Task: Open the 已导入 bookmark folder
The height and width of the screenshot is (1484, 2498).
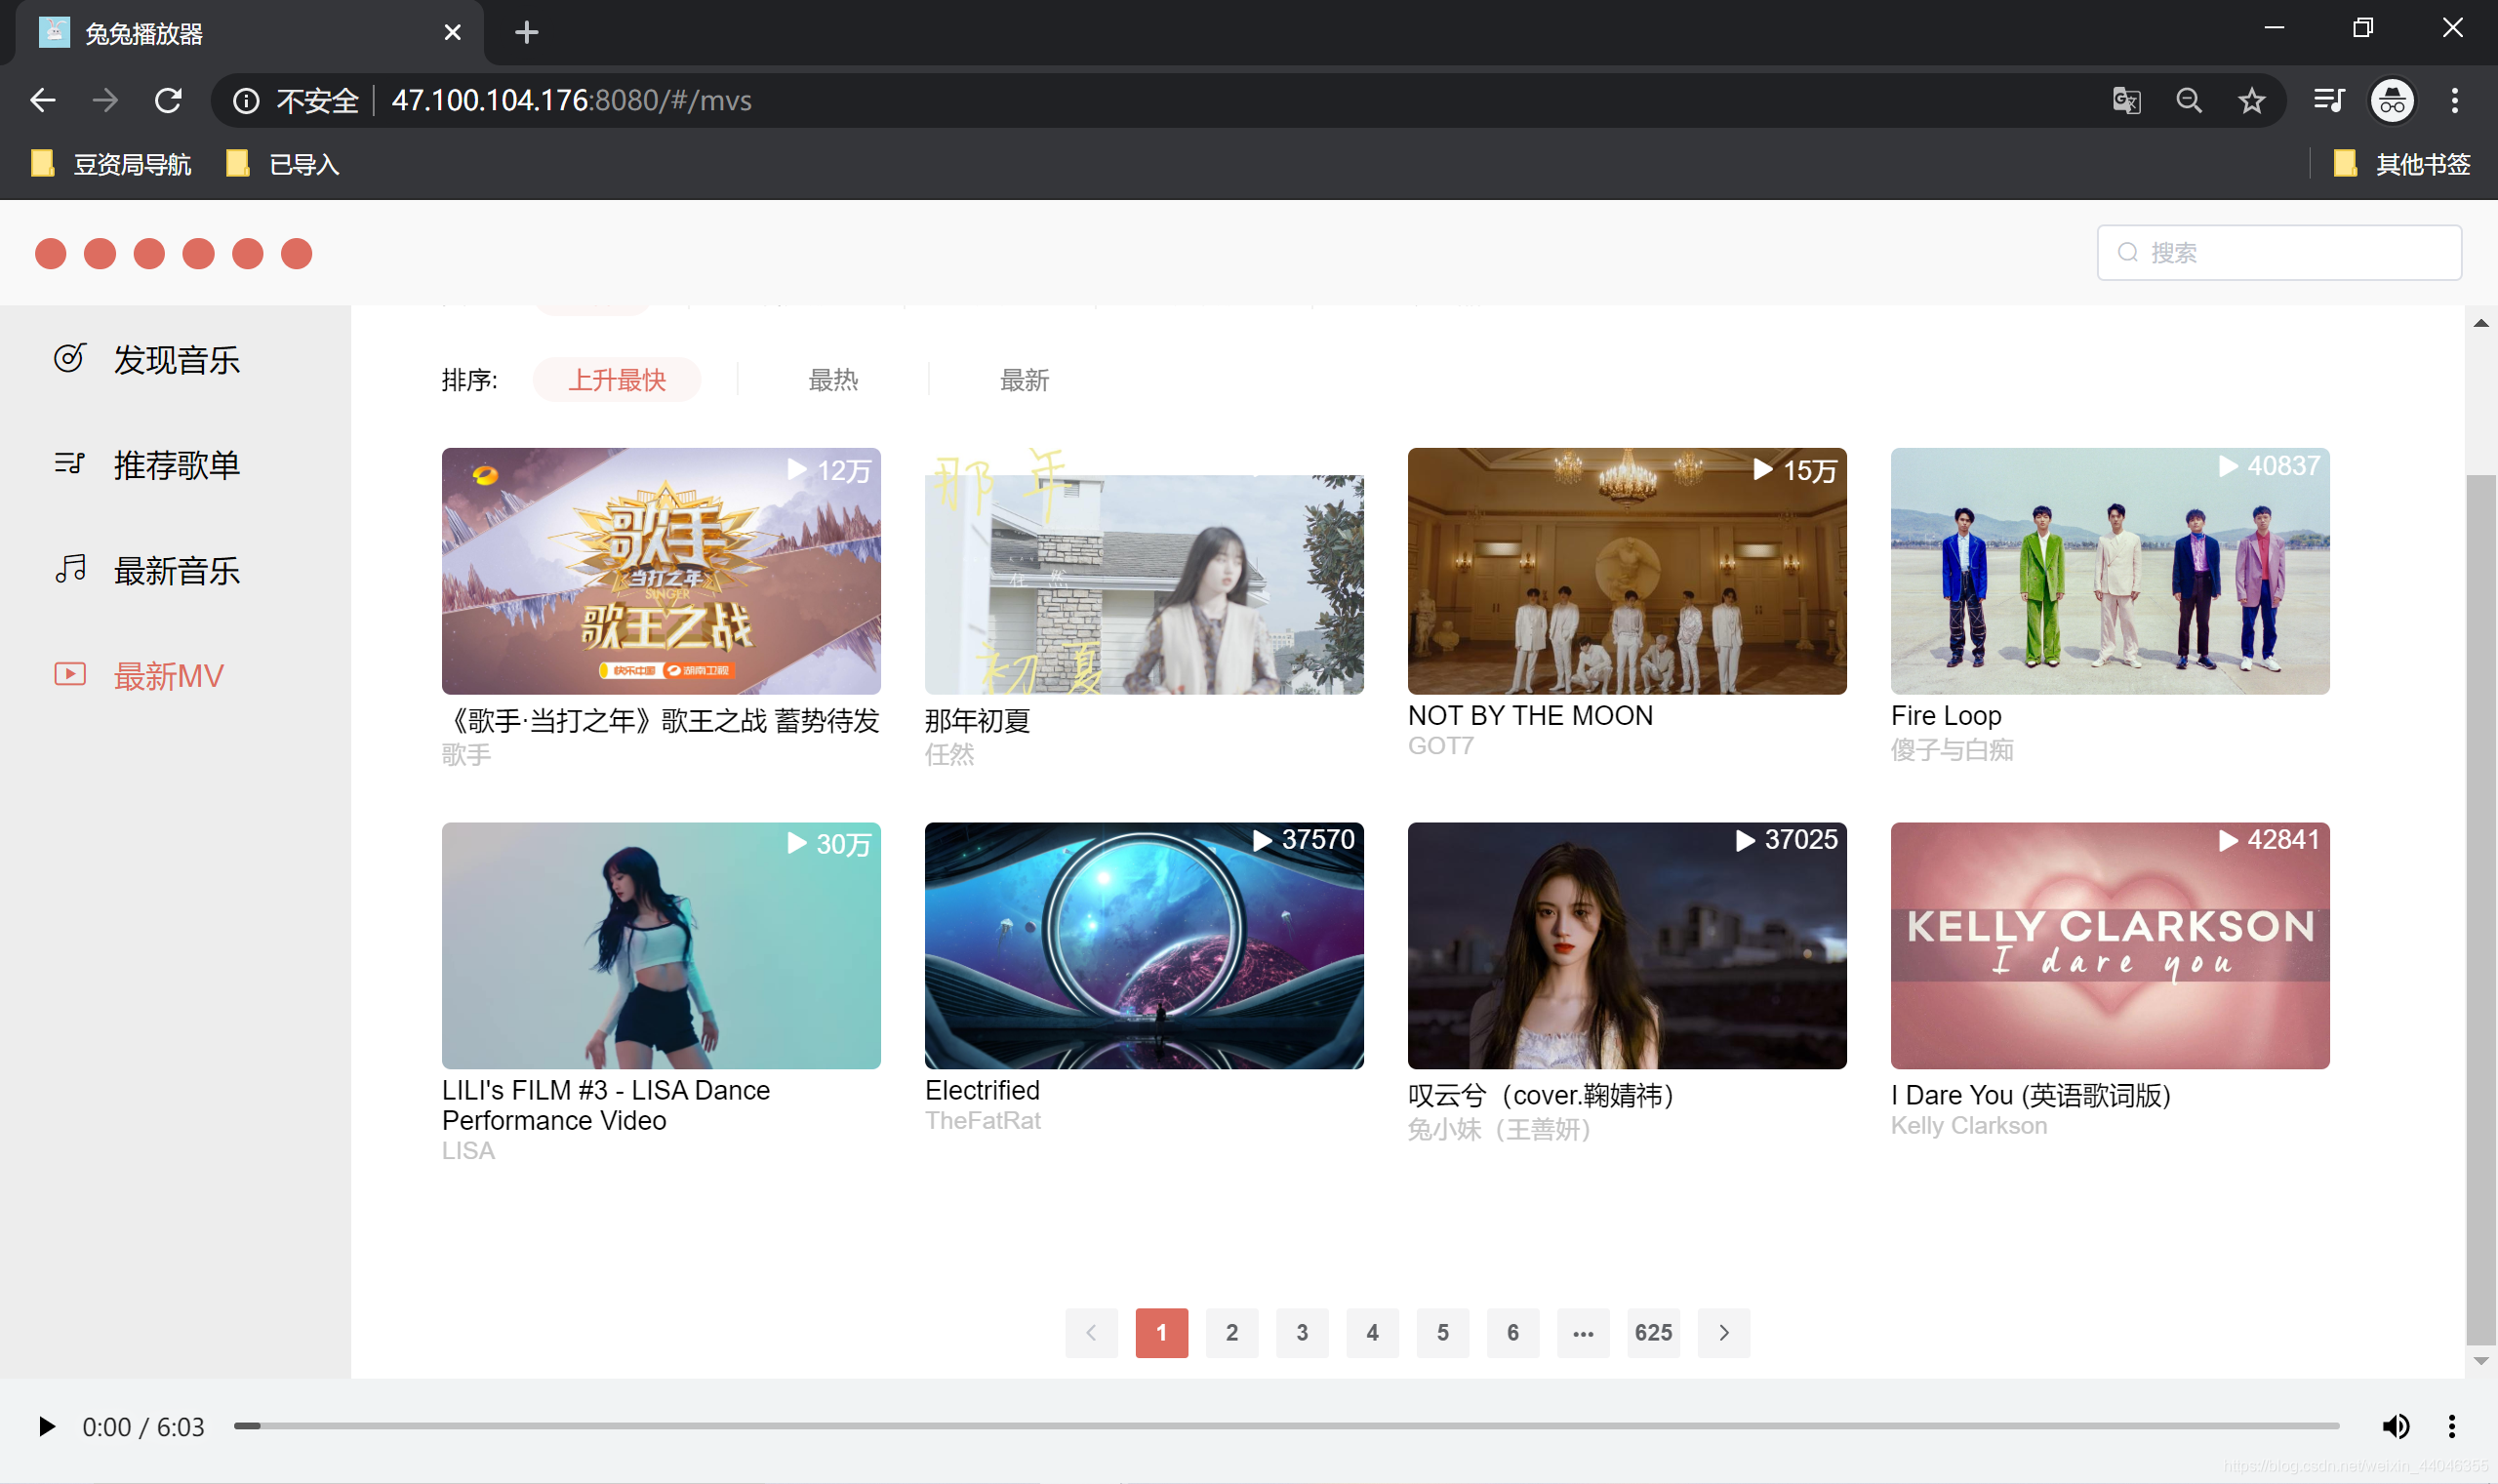Action: point(283,164)
